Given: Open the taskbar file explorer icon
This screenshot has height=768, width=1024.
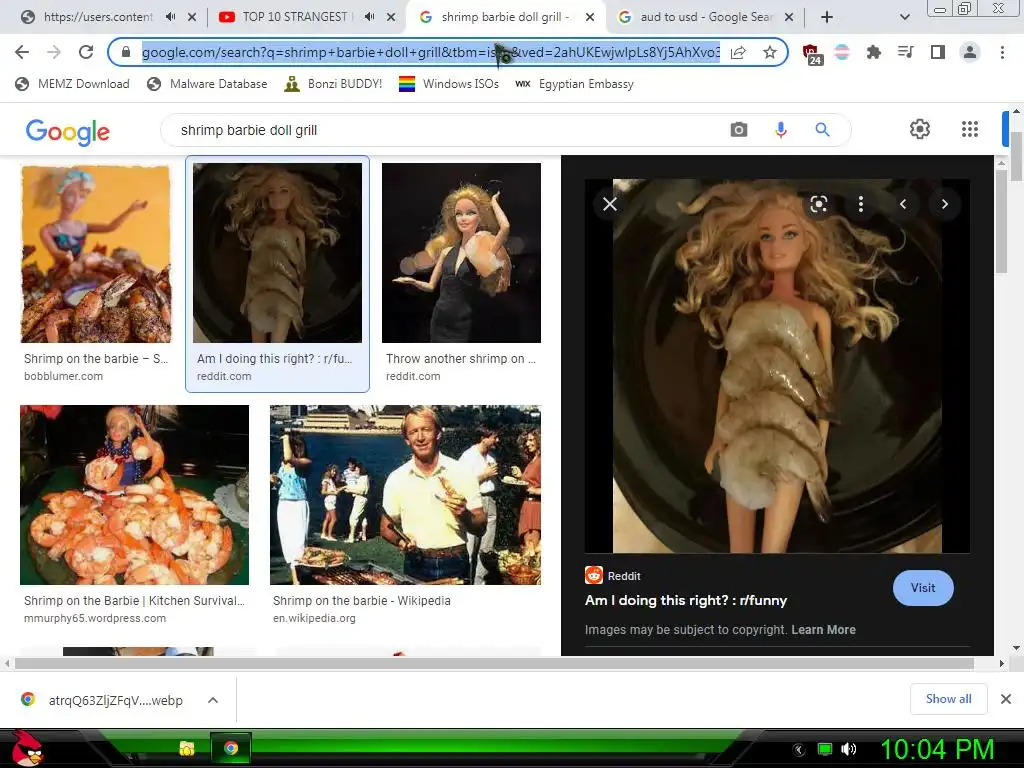Looking at the screenshot, I should (187, 748).
